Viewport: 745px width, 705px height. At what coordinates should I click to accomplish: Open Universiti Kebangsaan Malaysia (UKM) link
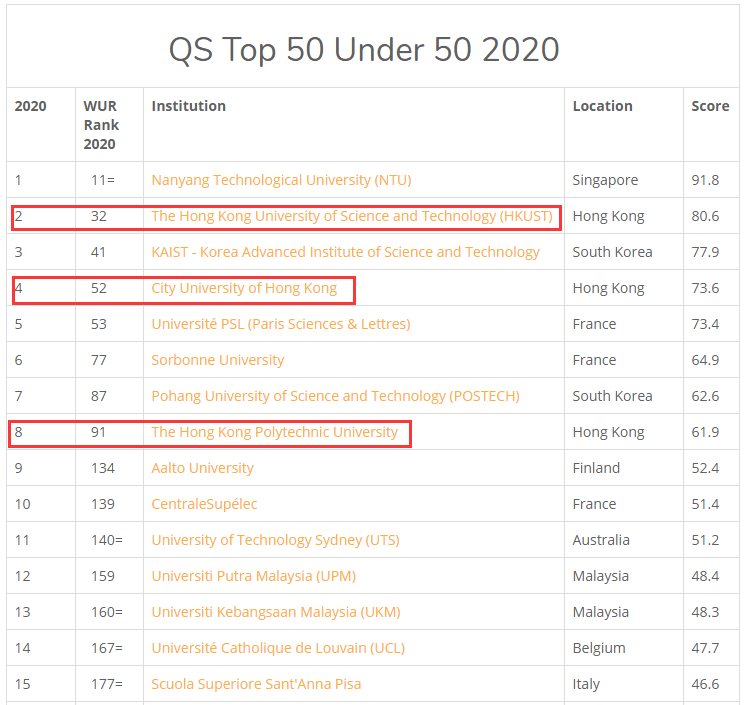pyautogui.click(x=268, y=612)
